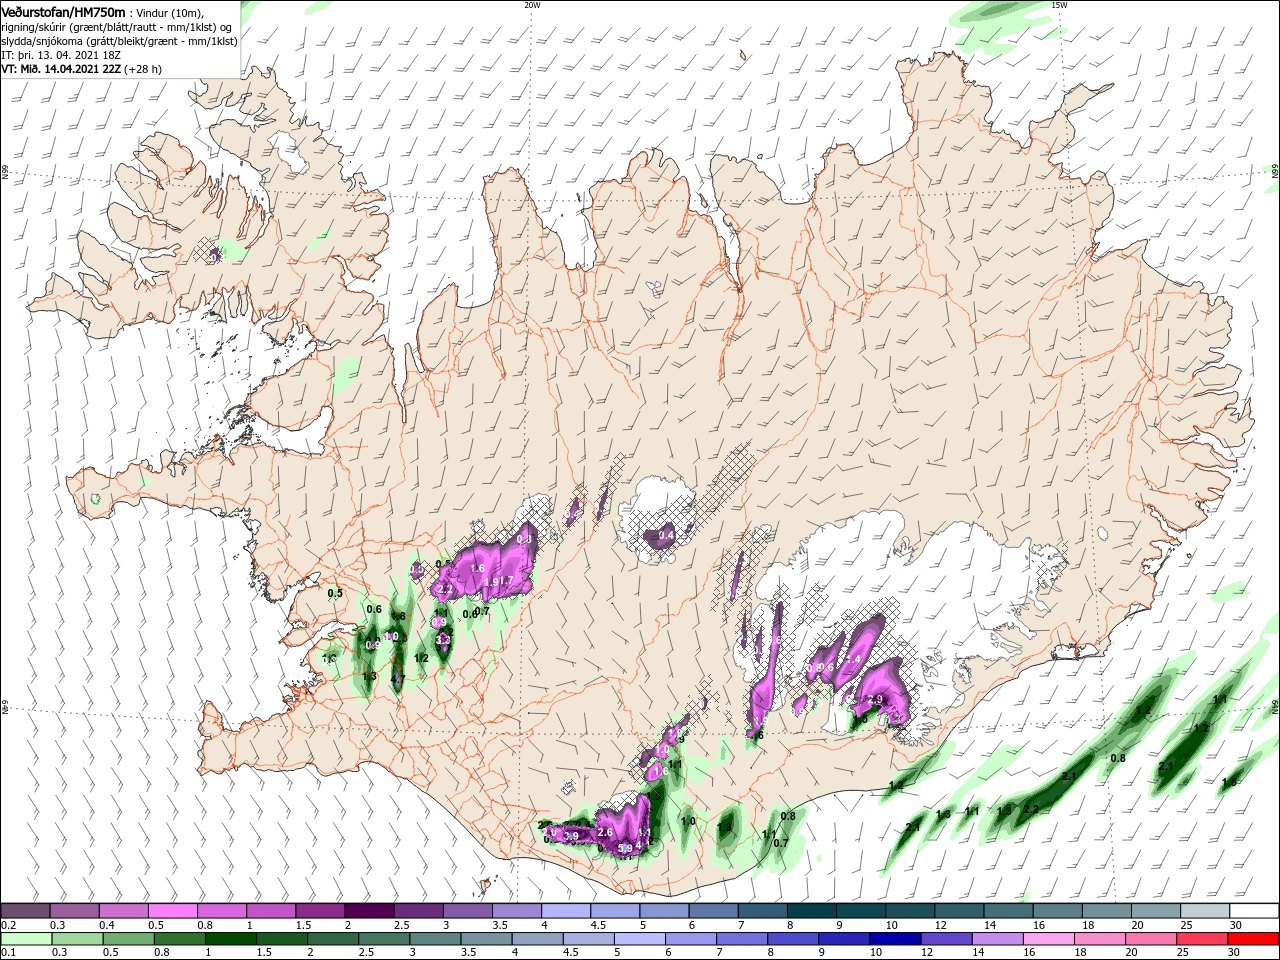Click the 5.9 snowfall value on the south coast
1280x960 pixels.
click(626, 849)
